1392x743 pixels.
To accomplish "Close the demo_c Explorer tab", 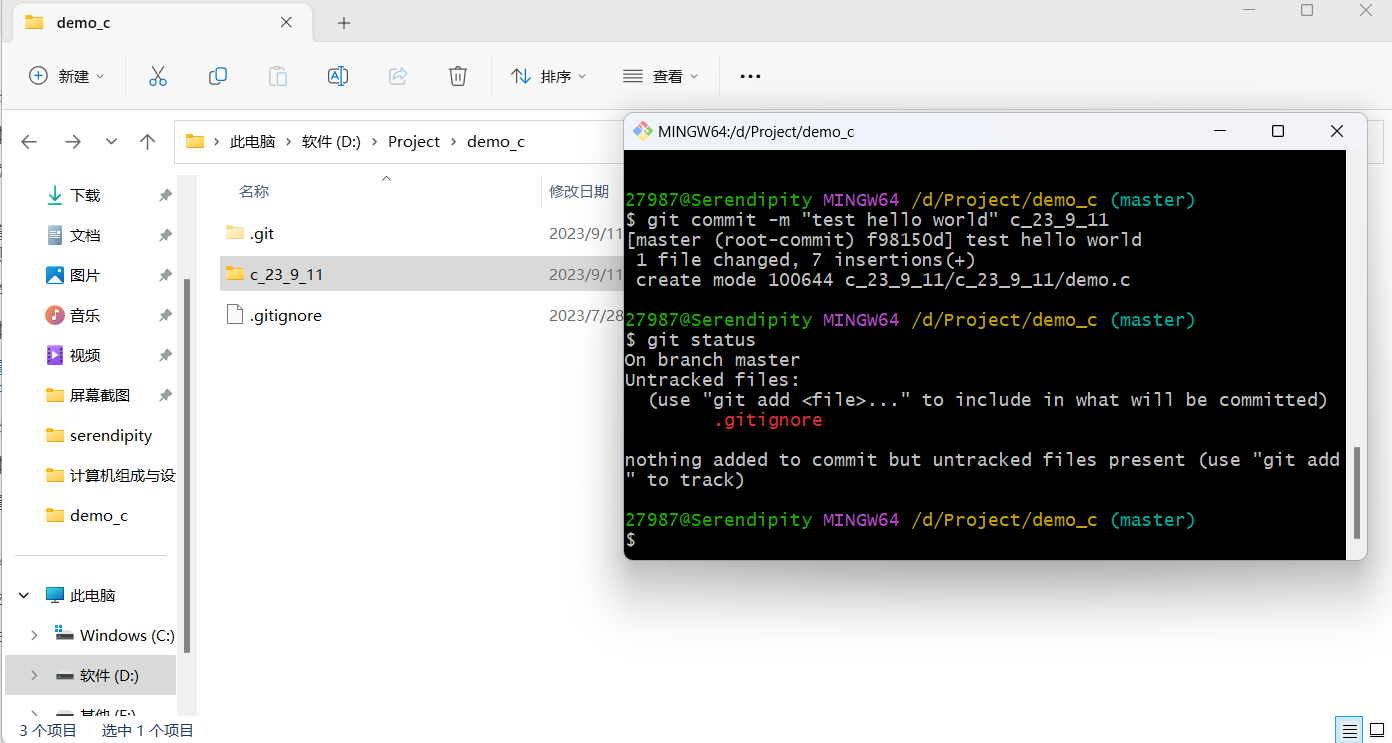I will click(287, 22).
